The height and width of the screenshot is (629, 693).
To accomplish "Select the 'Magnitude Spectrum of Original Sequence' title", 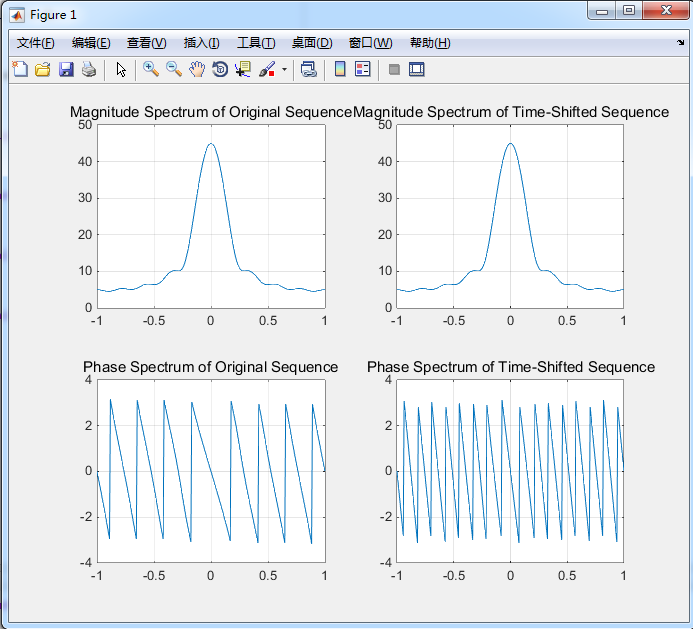I will pyautogui.click(x=211, y=112).
